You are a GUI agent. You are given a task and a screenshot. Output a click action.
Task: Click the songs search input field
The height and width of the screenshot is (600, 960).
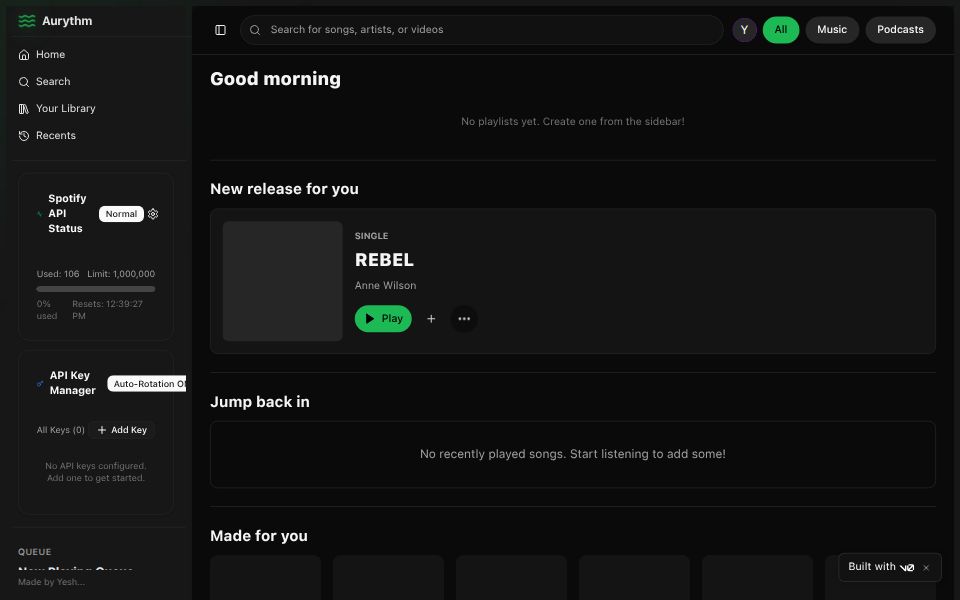tap(480, 29)
